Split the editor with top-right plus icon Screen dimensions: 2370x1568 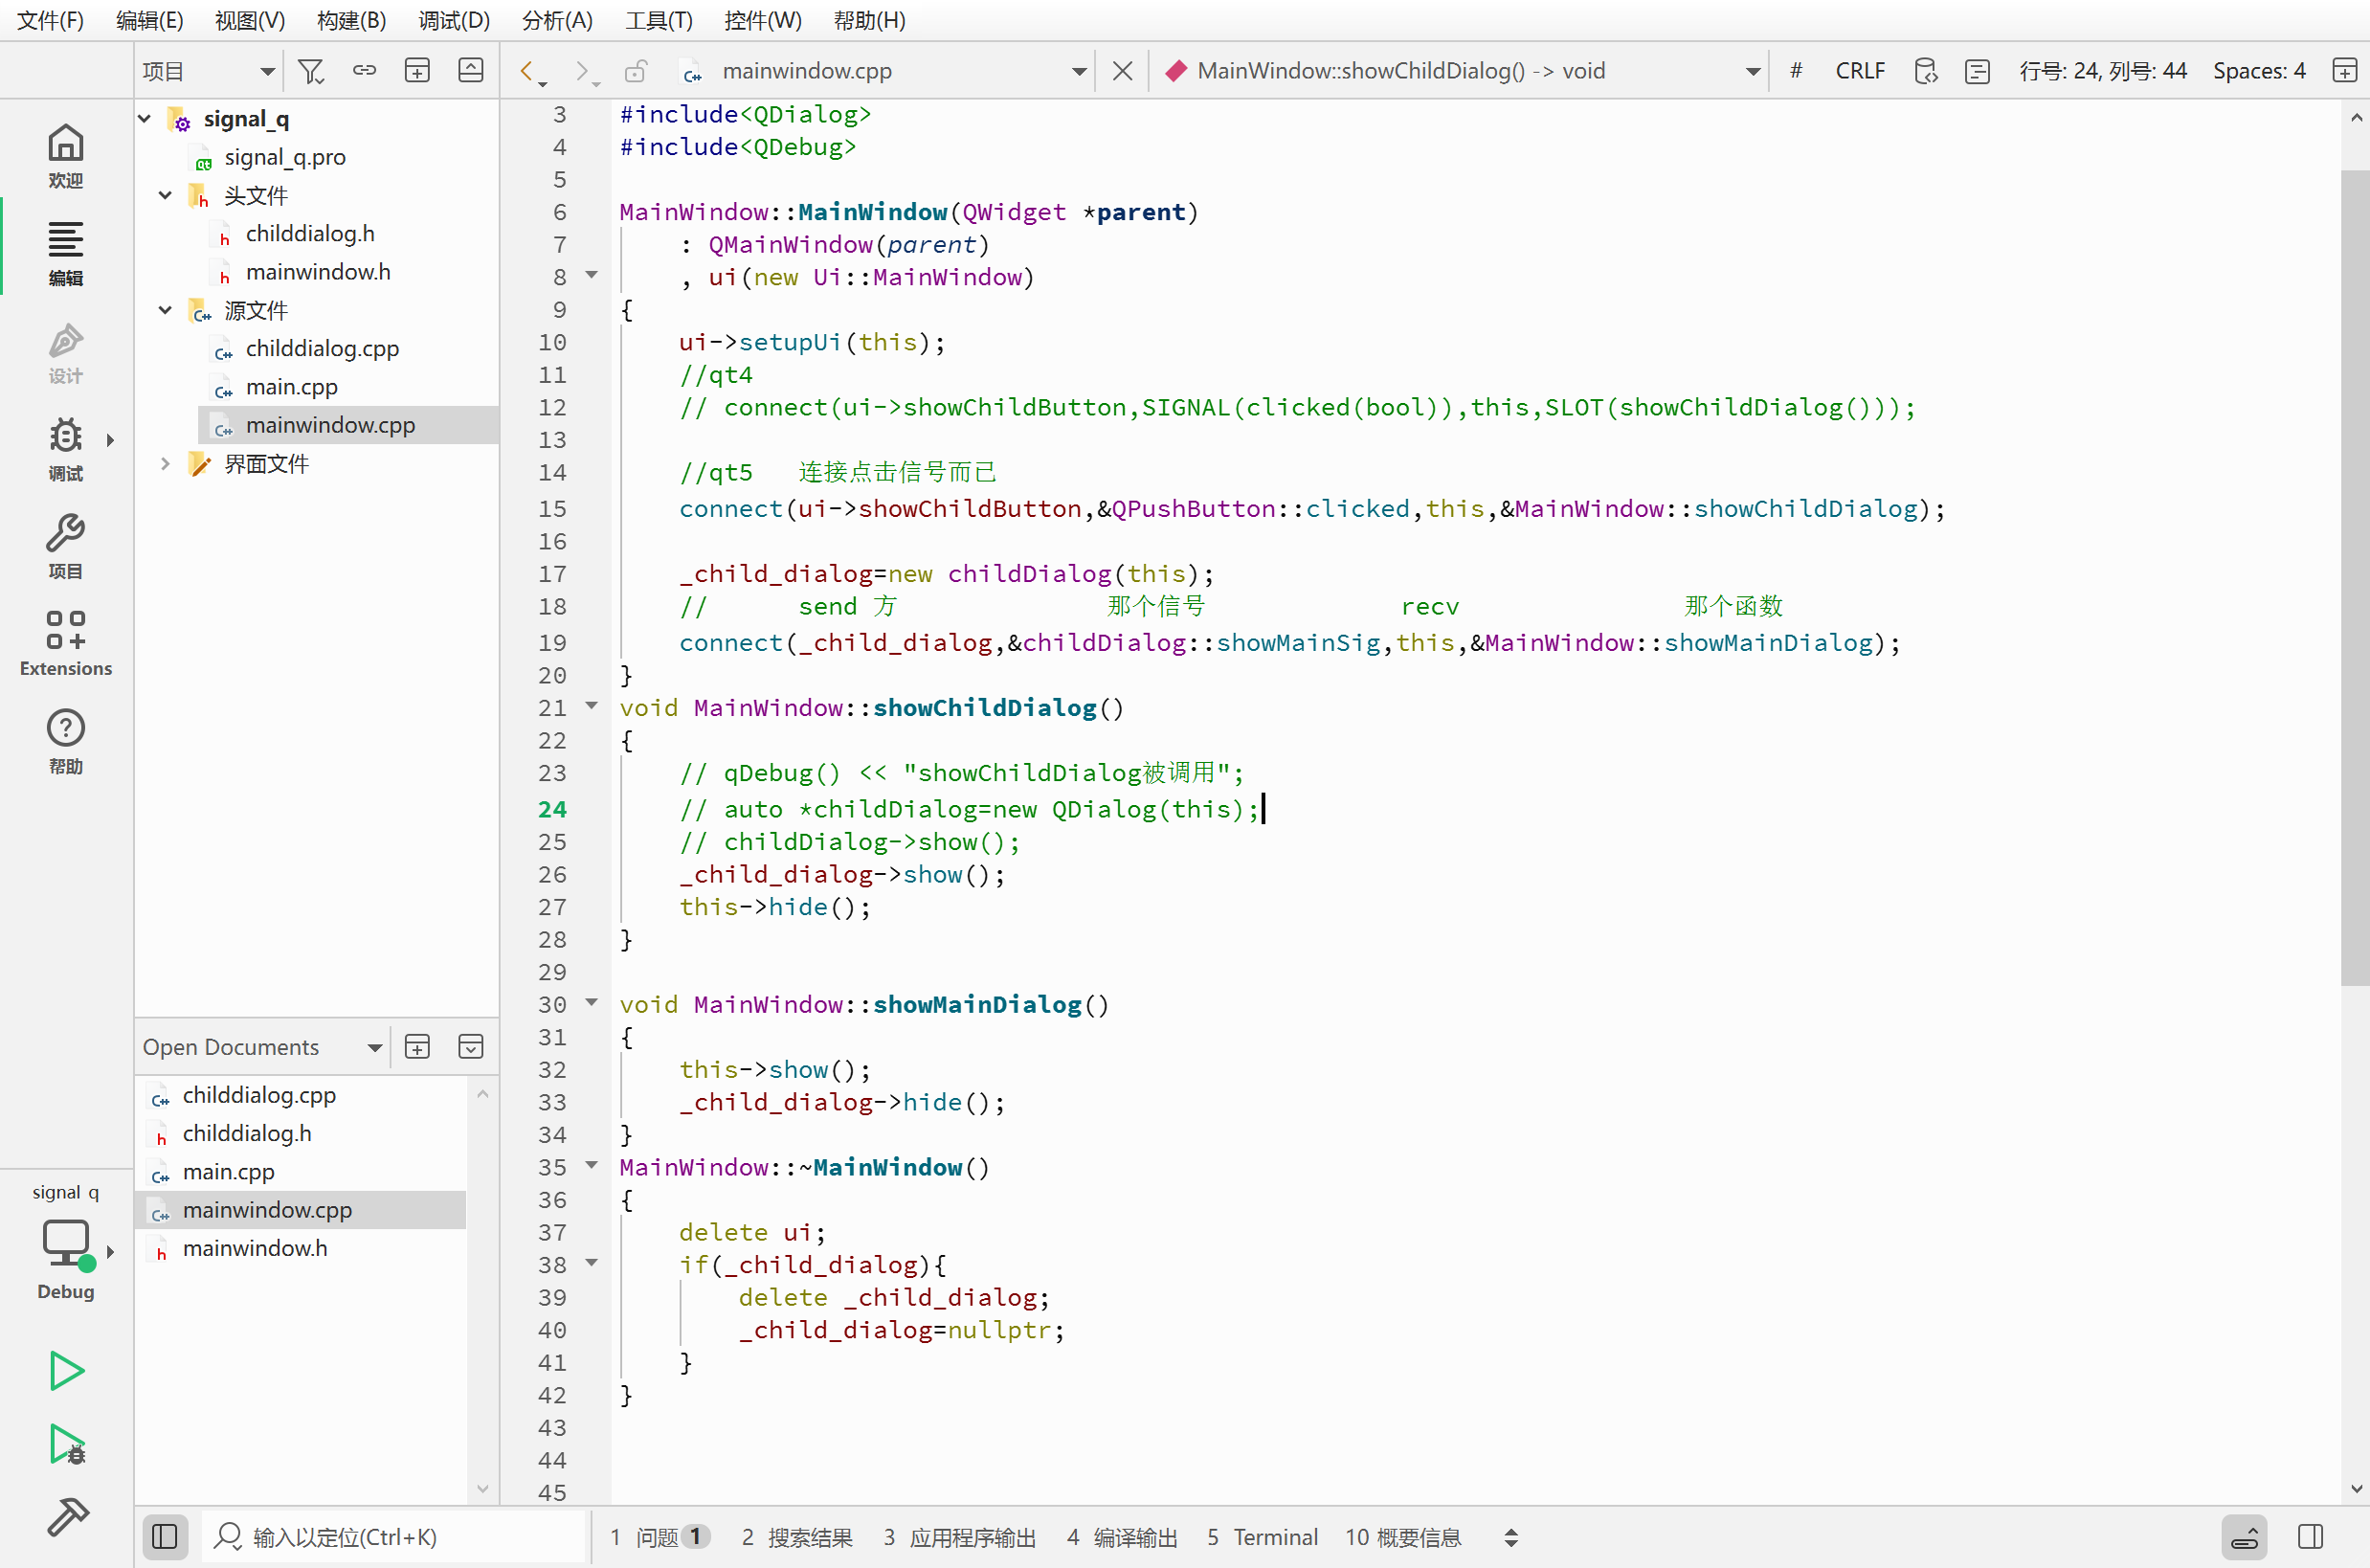point(2344,70)
